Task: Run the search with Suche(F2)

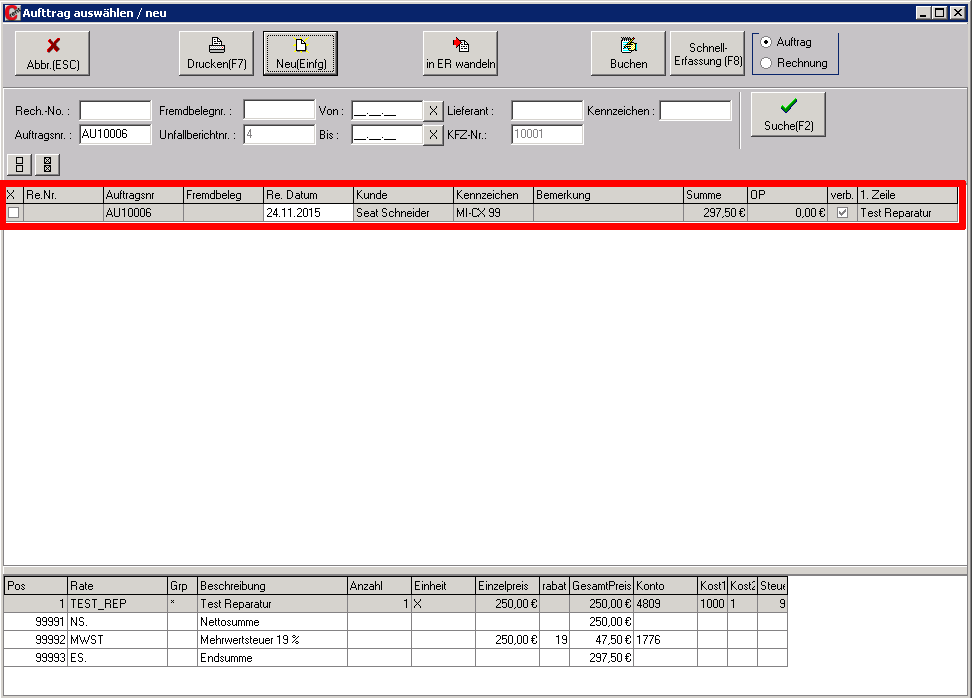Action: [787, 114]
